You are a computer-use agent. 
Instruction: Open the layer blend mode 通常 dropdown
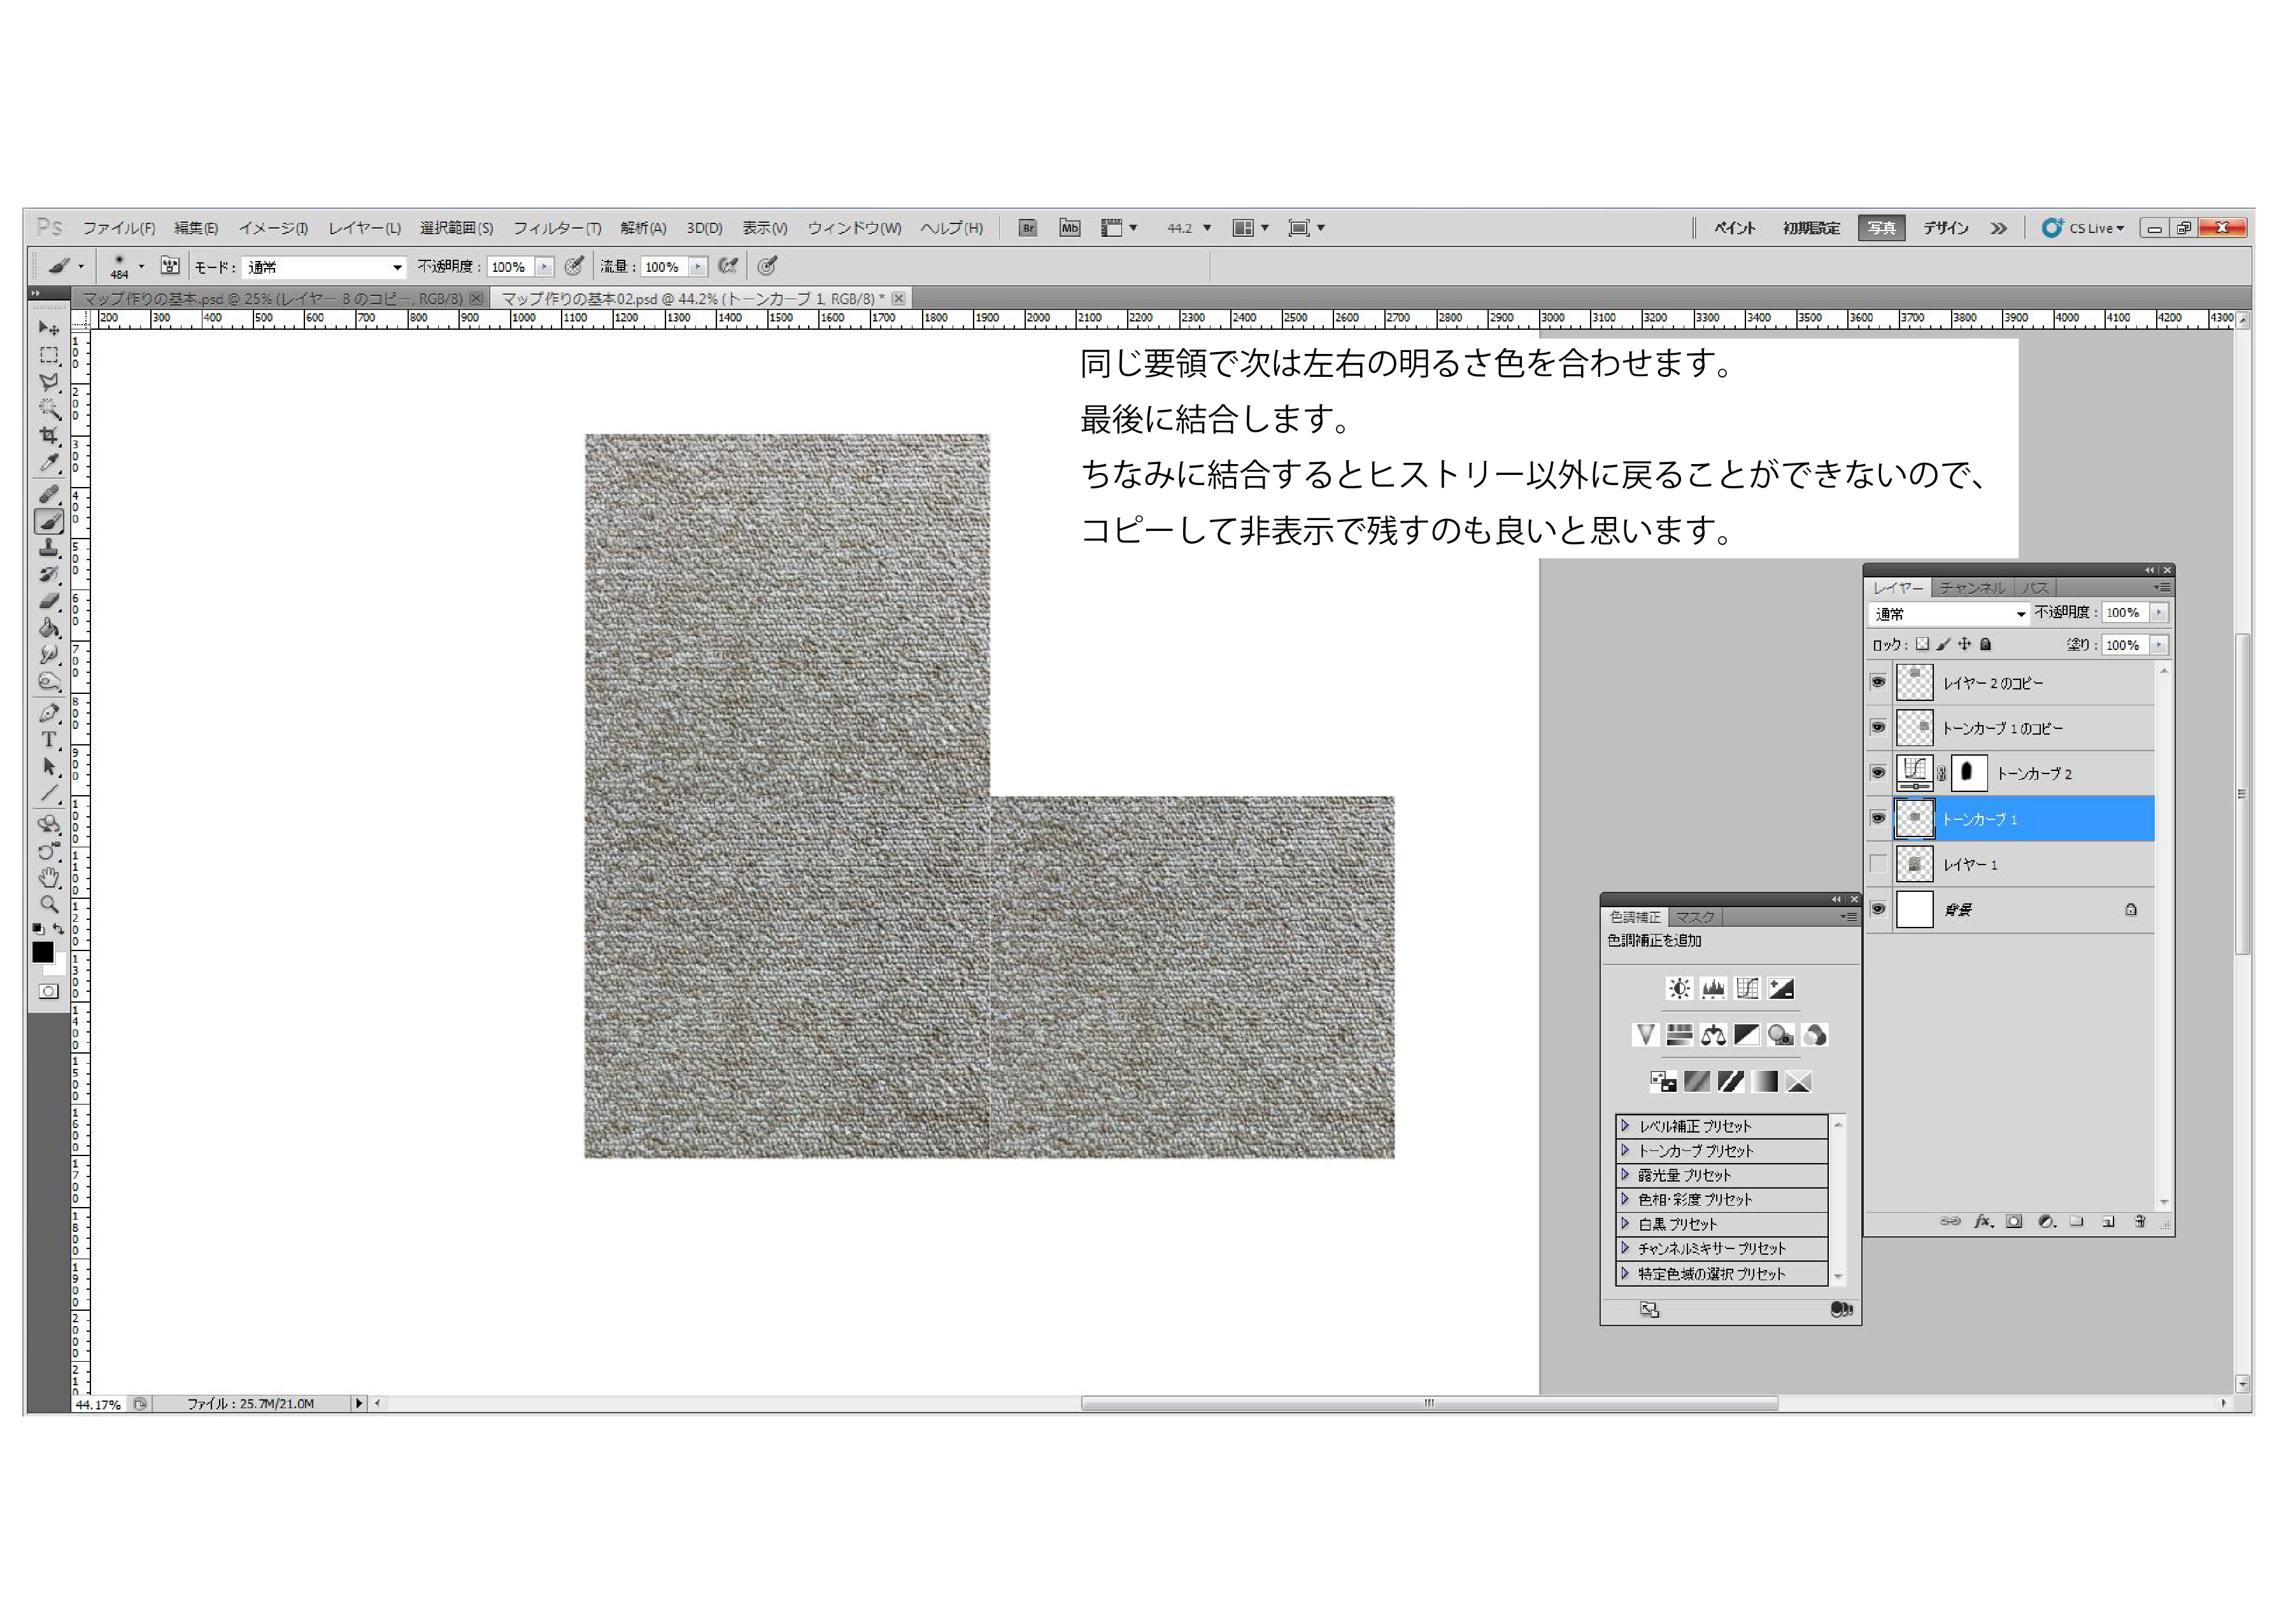1948,613
